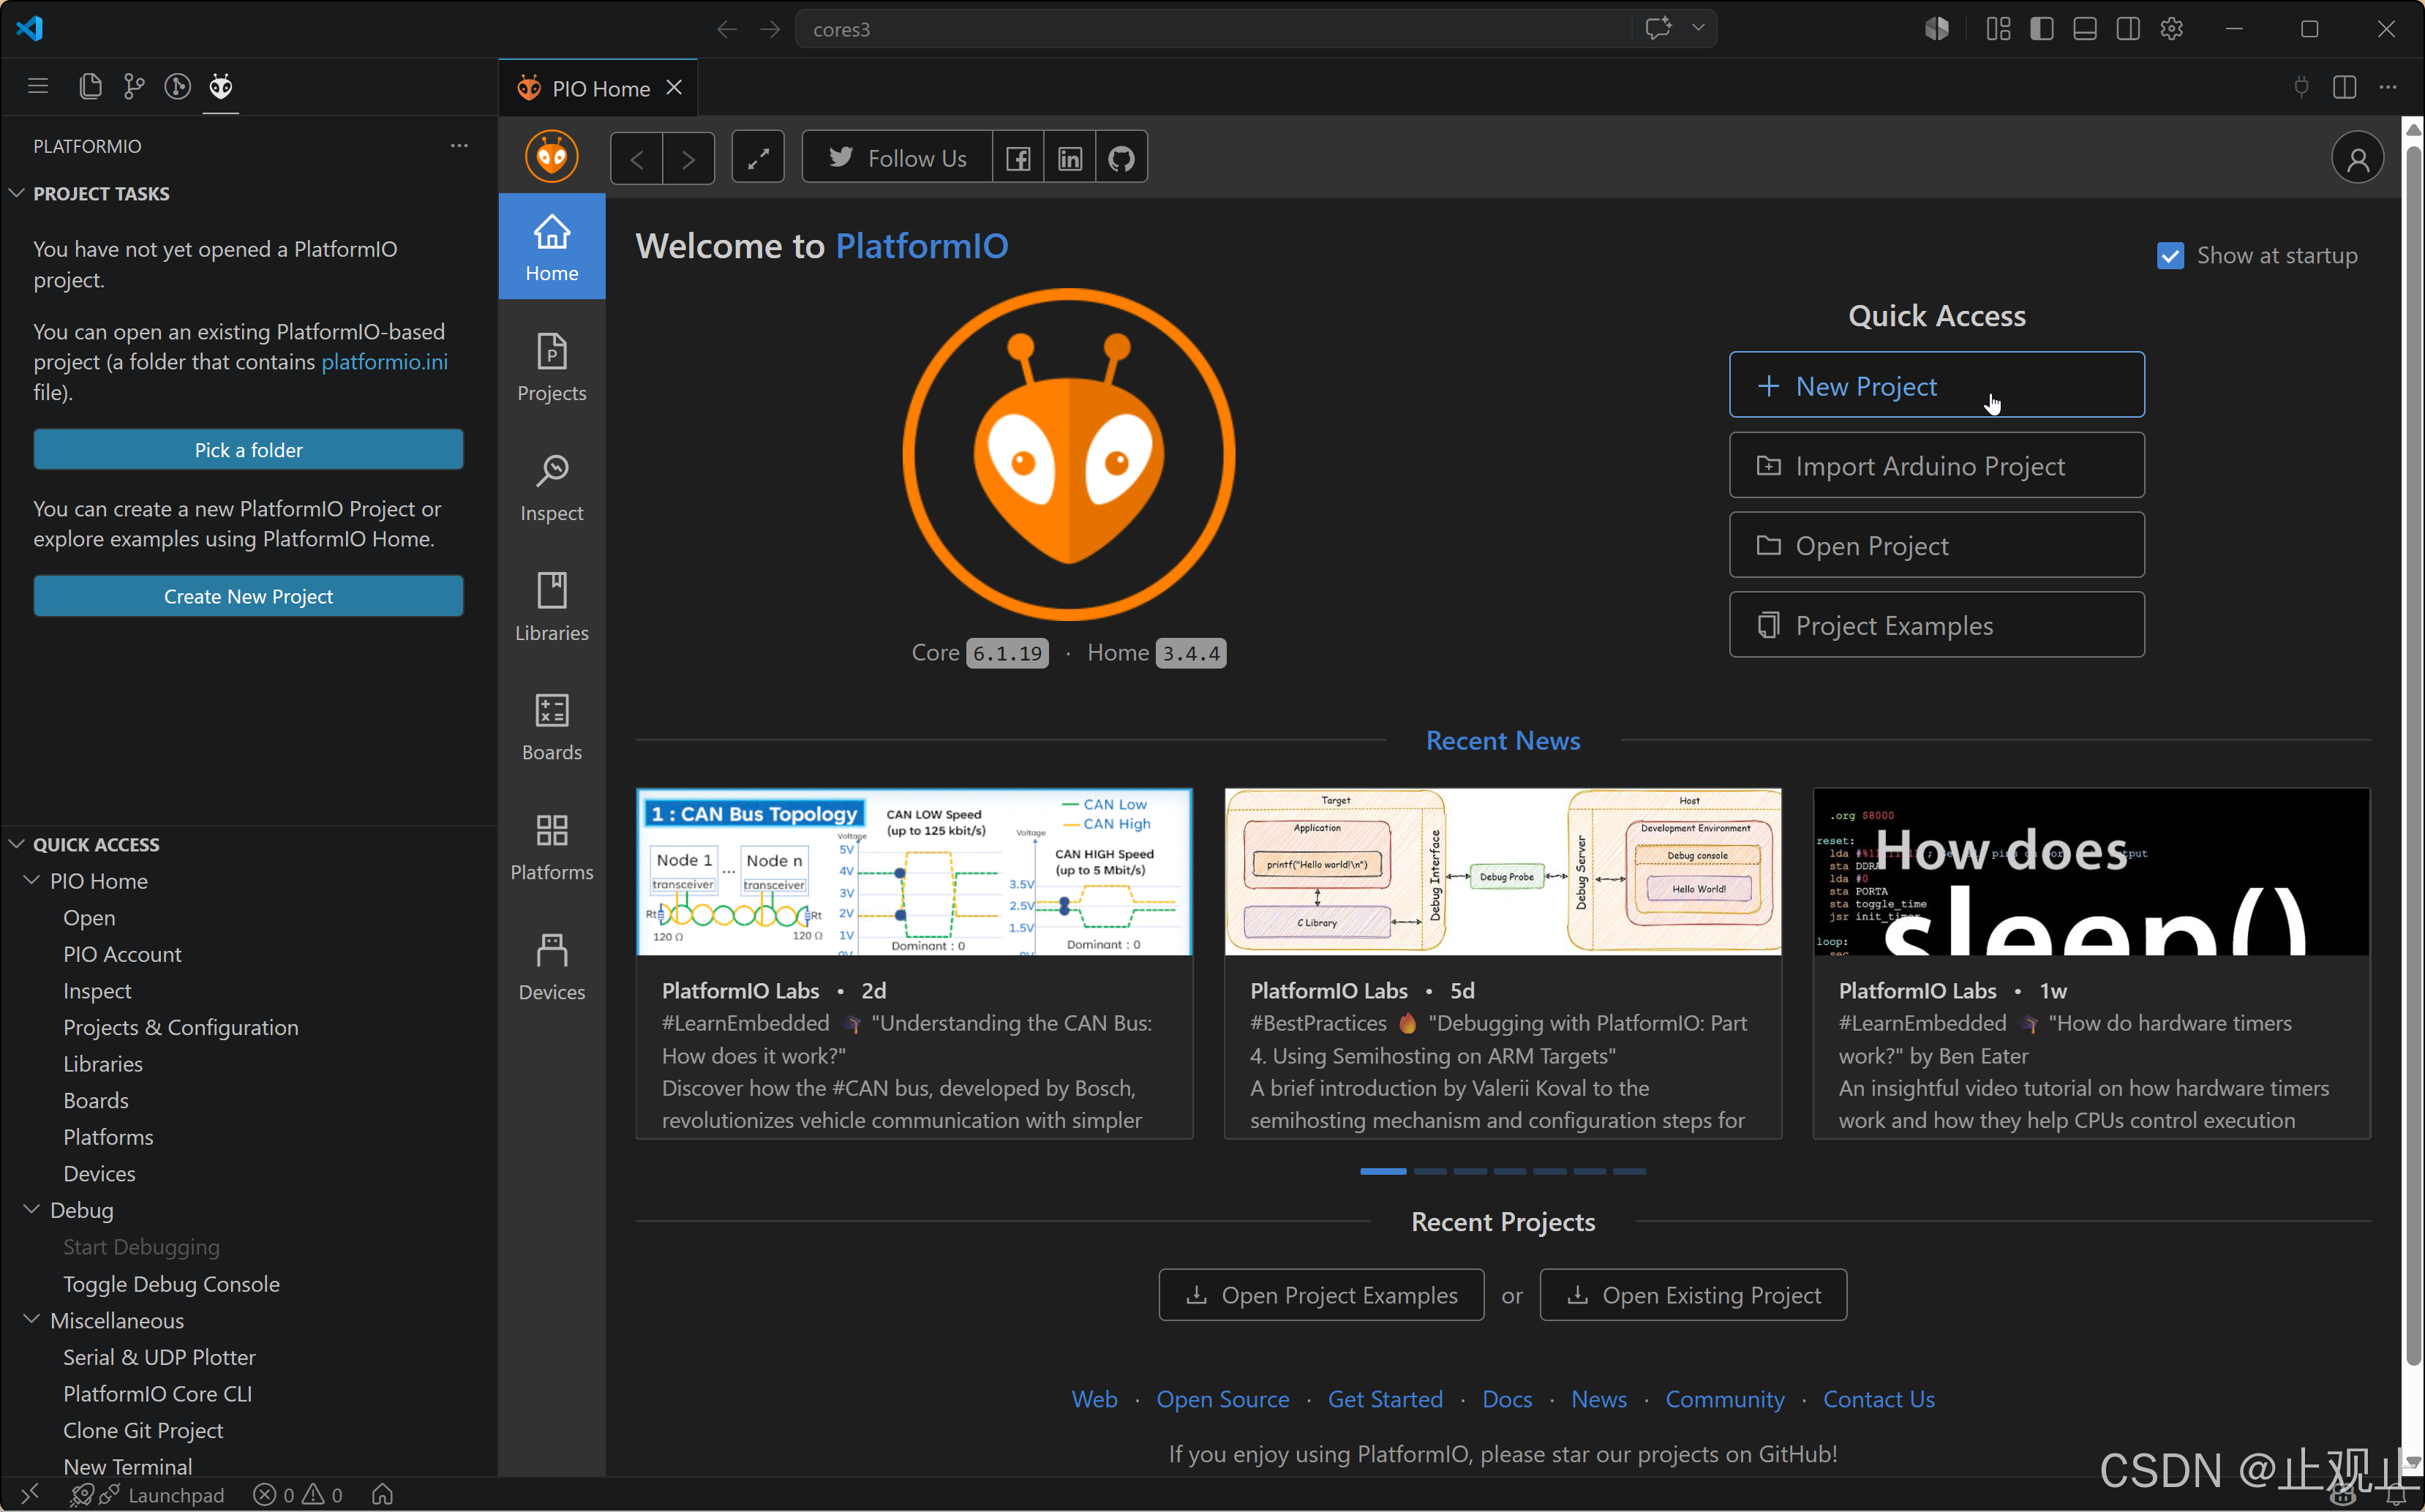This screenshot has height=1512, width=2425.
Task: Open the Source Control view icon
Action: tap(134, 87)
